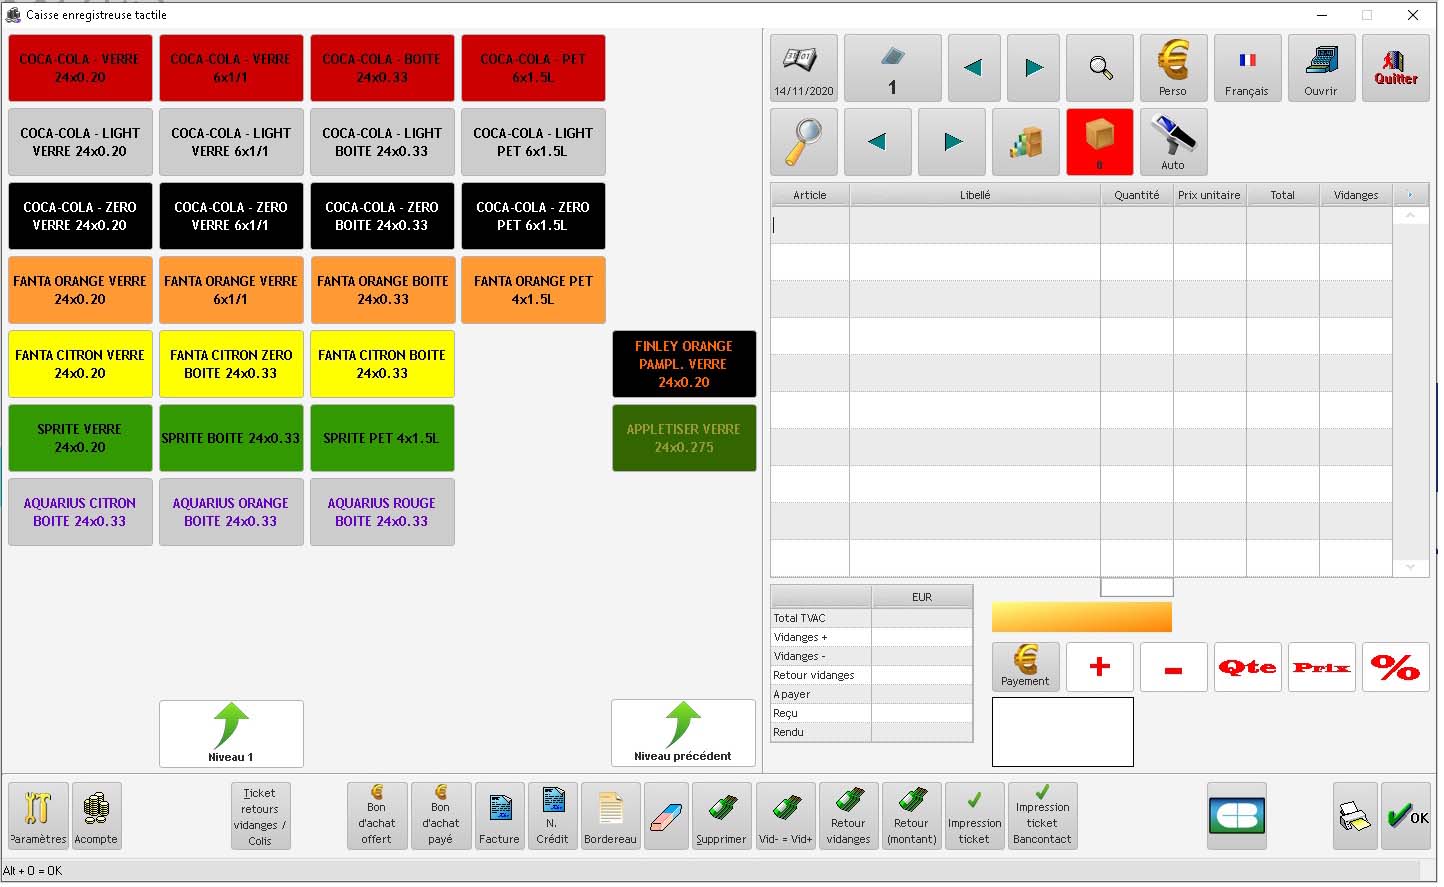Click the ticket table scroll up arrow
The height and width of the screenshot is (887, 1444).
(x=1410, y=216)
